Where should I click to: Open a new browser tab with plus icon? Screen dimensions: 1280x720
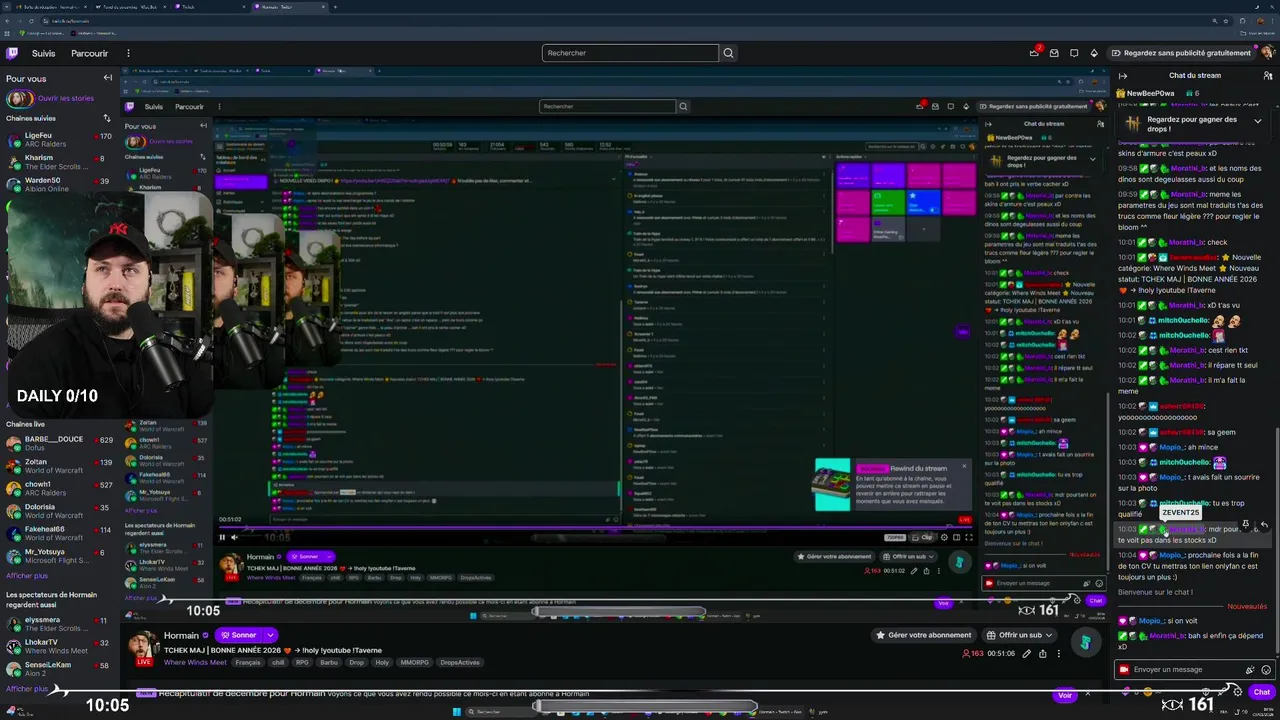point(335,7)
